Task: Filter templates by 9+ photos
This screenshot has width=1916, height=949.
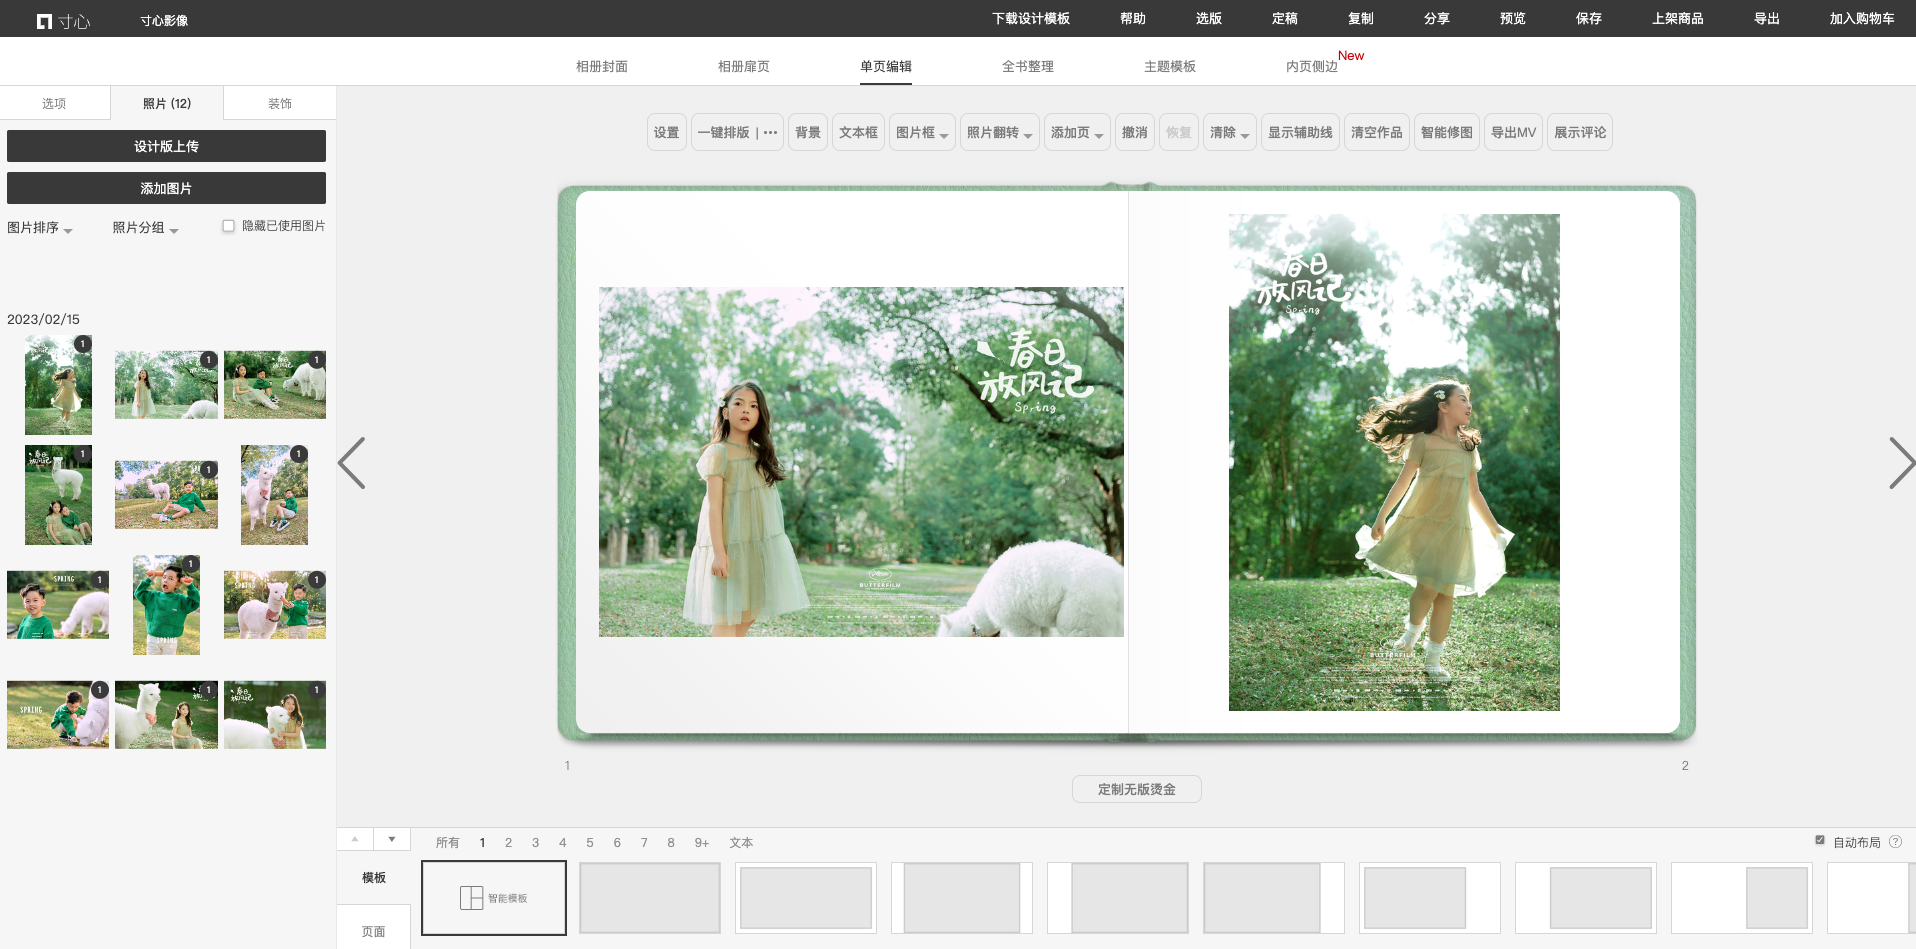Action: [x=702, y=843]
